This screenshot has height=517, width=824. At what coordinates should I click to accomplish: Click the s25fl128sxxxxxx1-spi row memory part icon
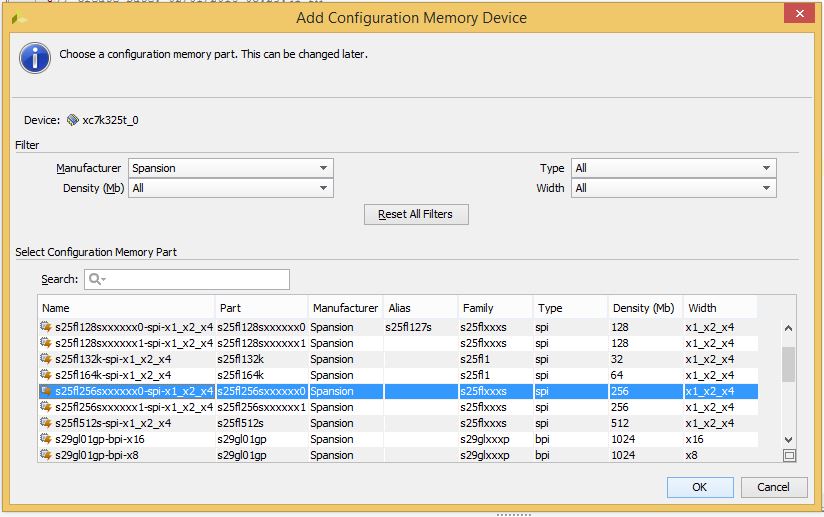46,343
